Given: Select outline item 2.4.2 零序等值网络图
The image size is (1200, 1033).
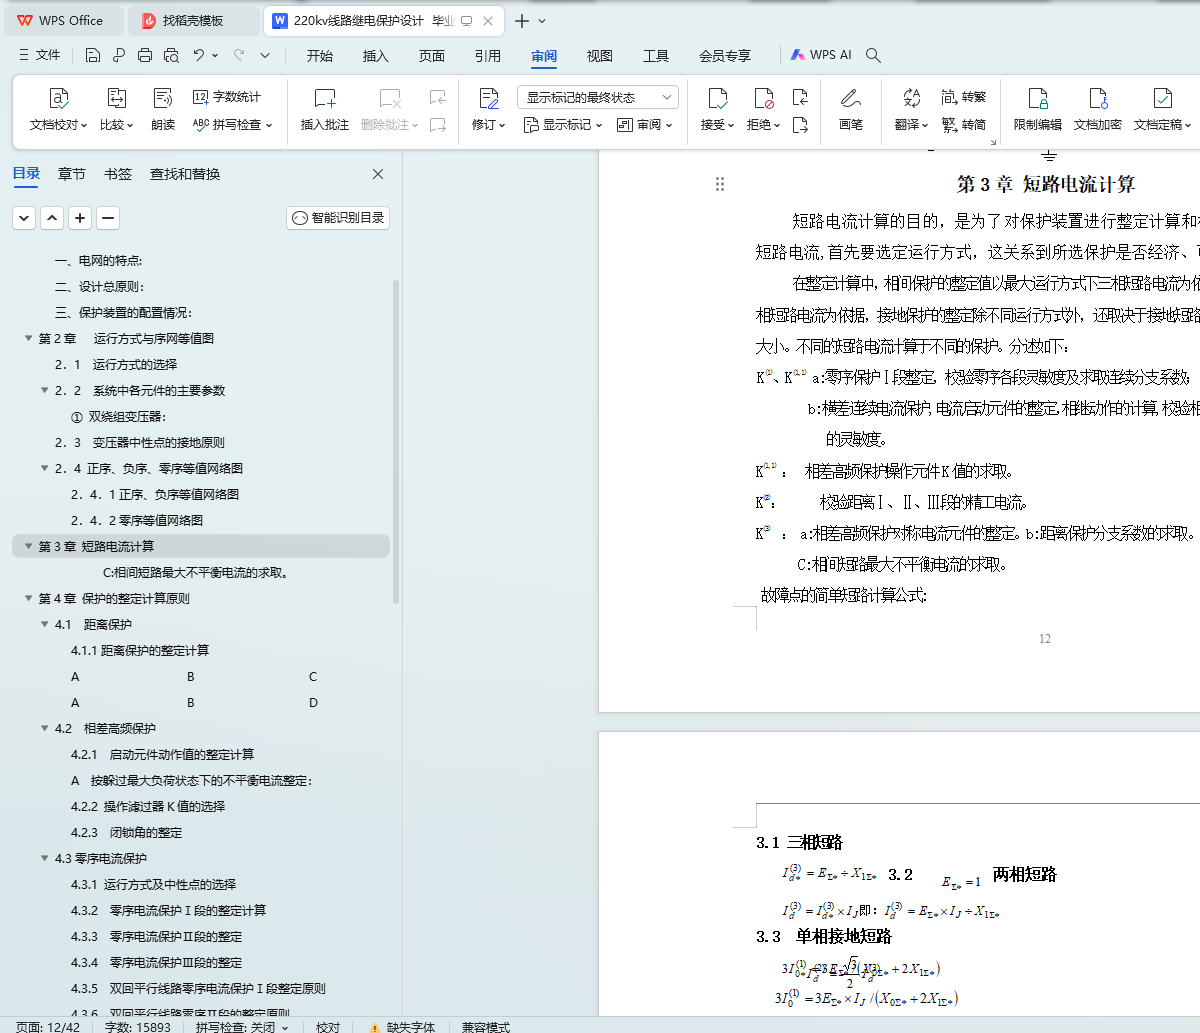Looking at the screenshot, I should tap(137, 520).
